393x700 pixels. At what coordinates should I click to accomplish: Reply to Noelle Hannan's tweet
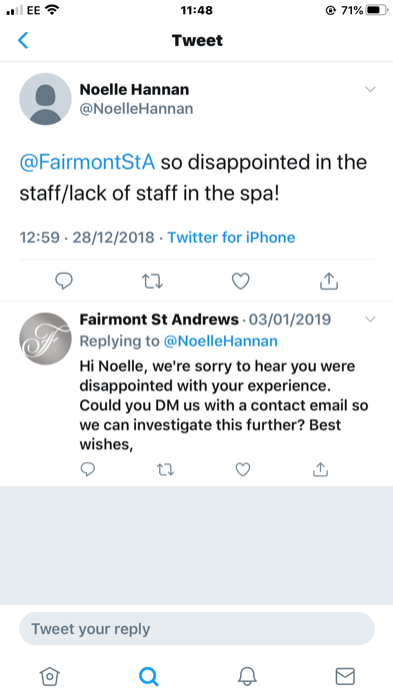[63, 281]
